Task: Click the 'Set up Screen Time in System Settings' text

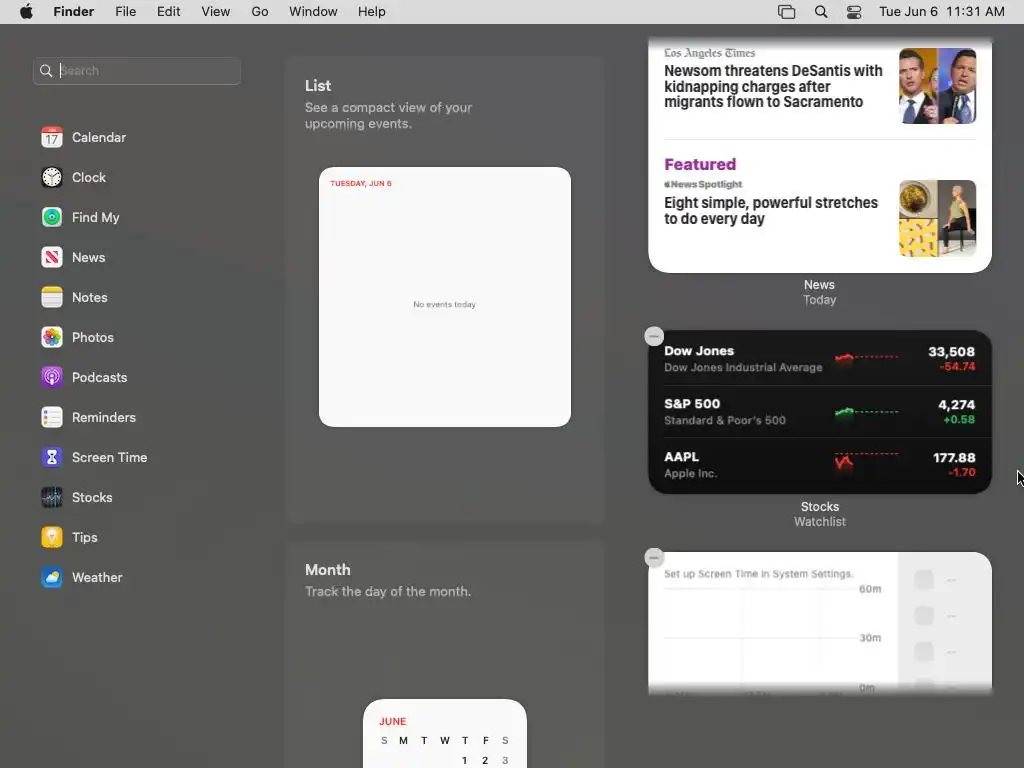Action: 758,573
